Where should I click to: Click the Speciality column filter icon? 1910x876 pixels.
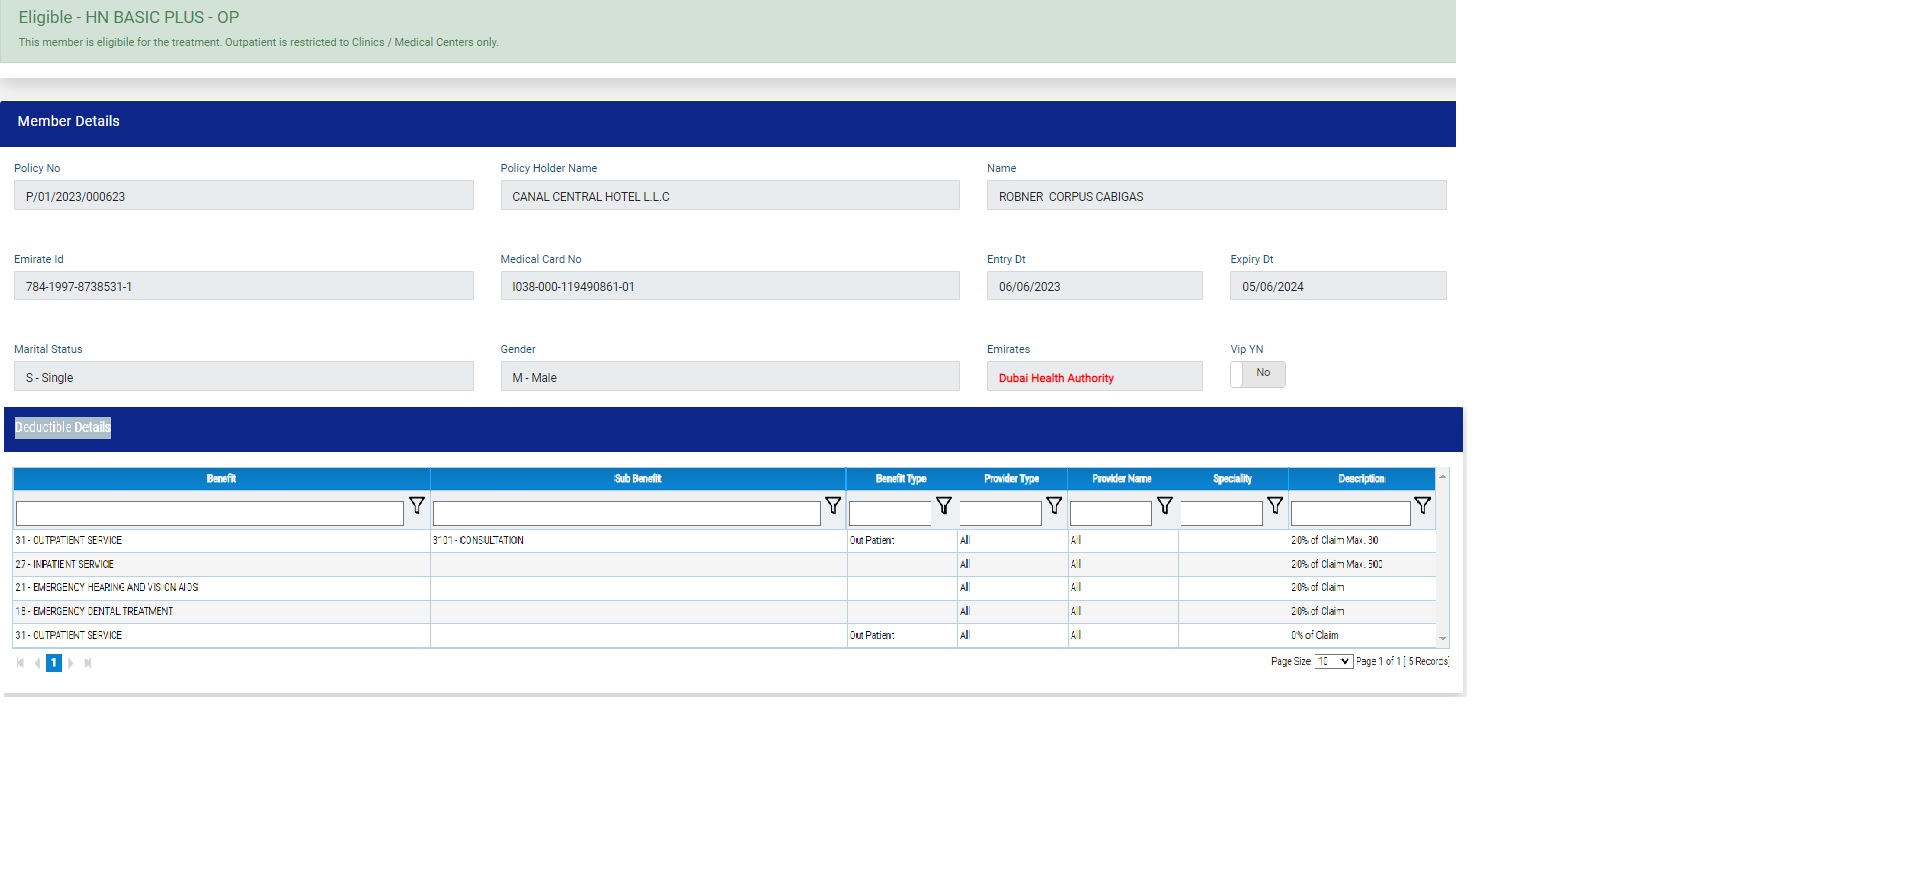[x=1275, y=506]
